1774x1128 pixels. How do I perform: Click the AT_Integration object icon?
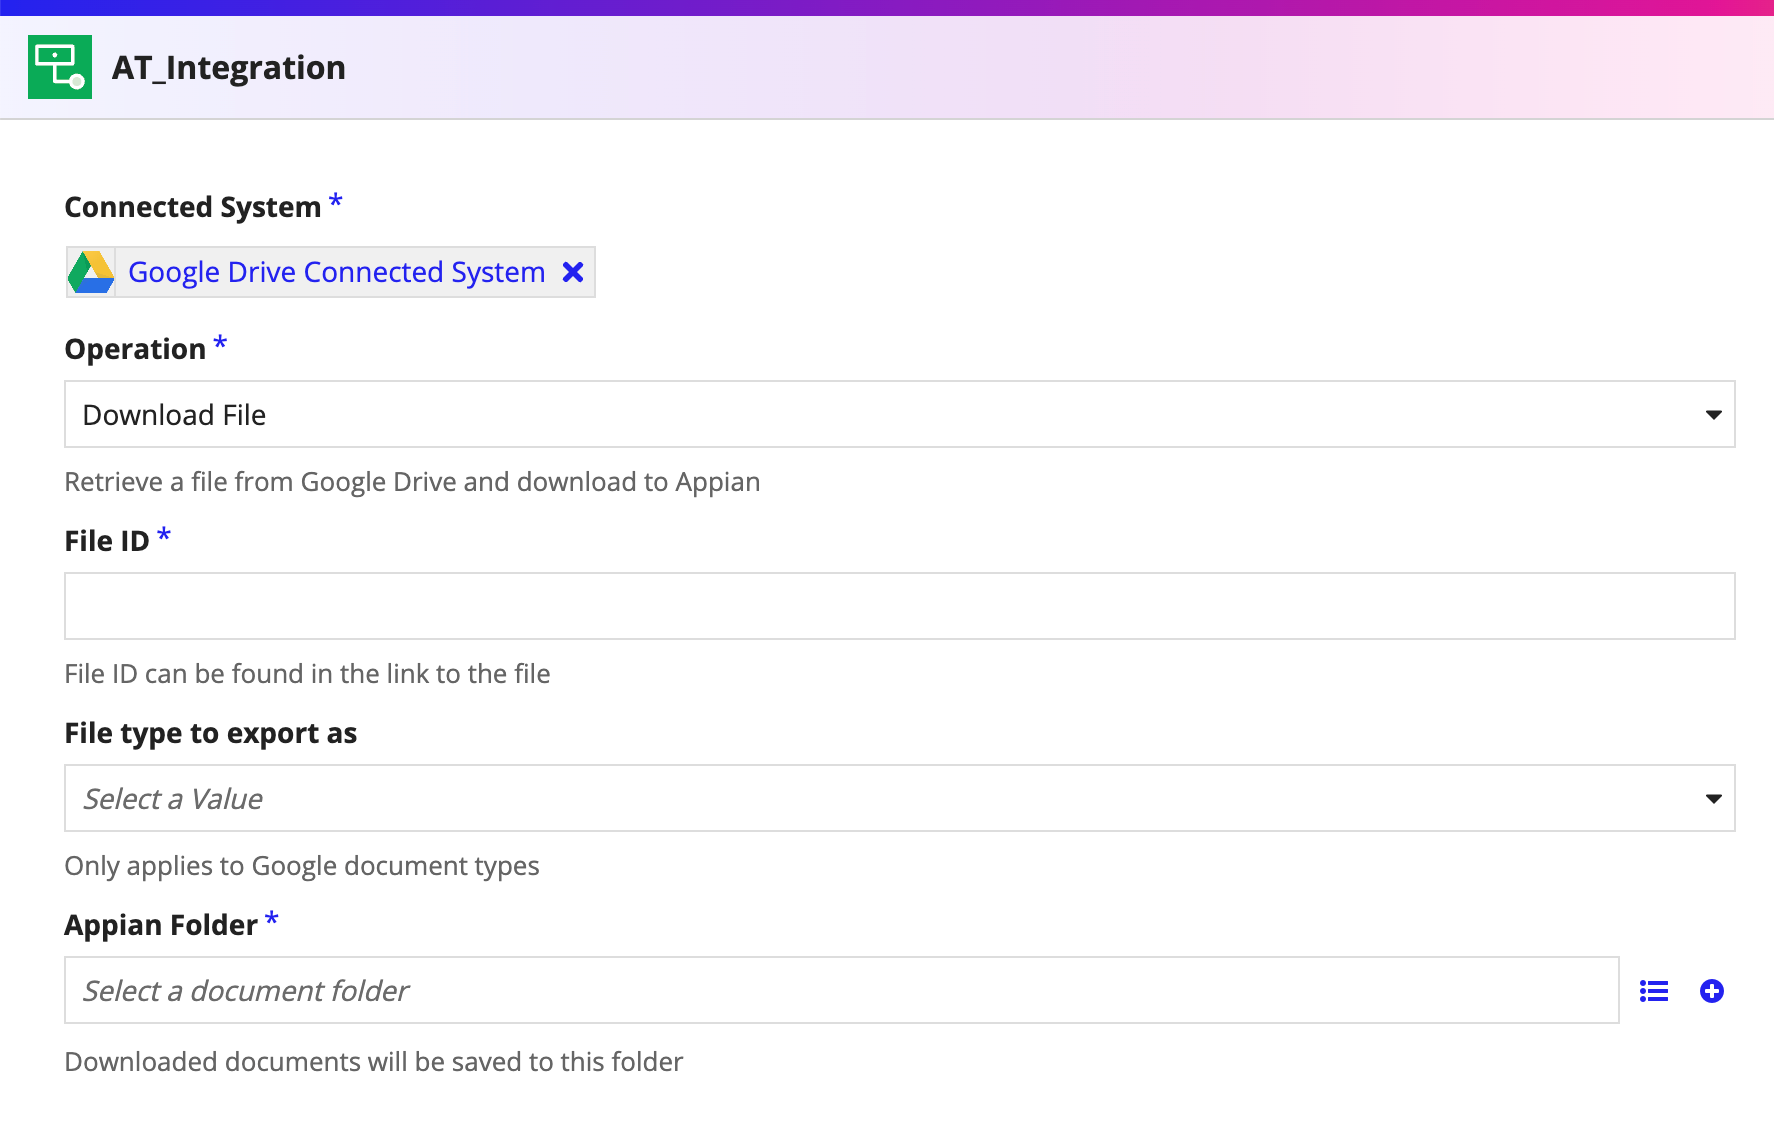[x=60, y=67]
